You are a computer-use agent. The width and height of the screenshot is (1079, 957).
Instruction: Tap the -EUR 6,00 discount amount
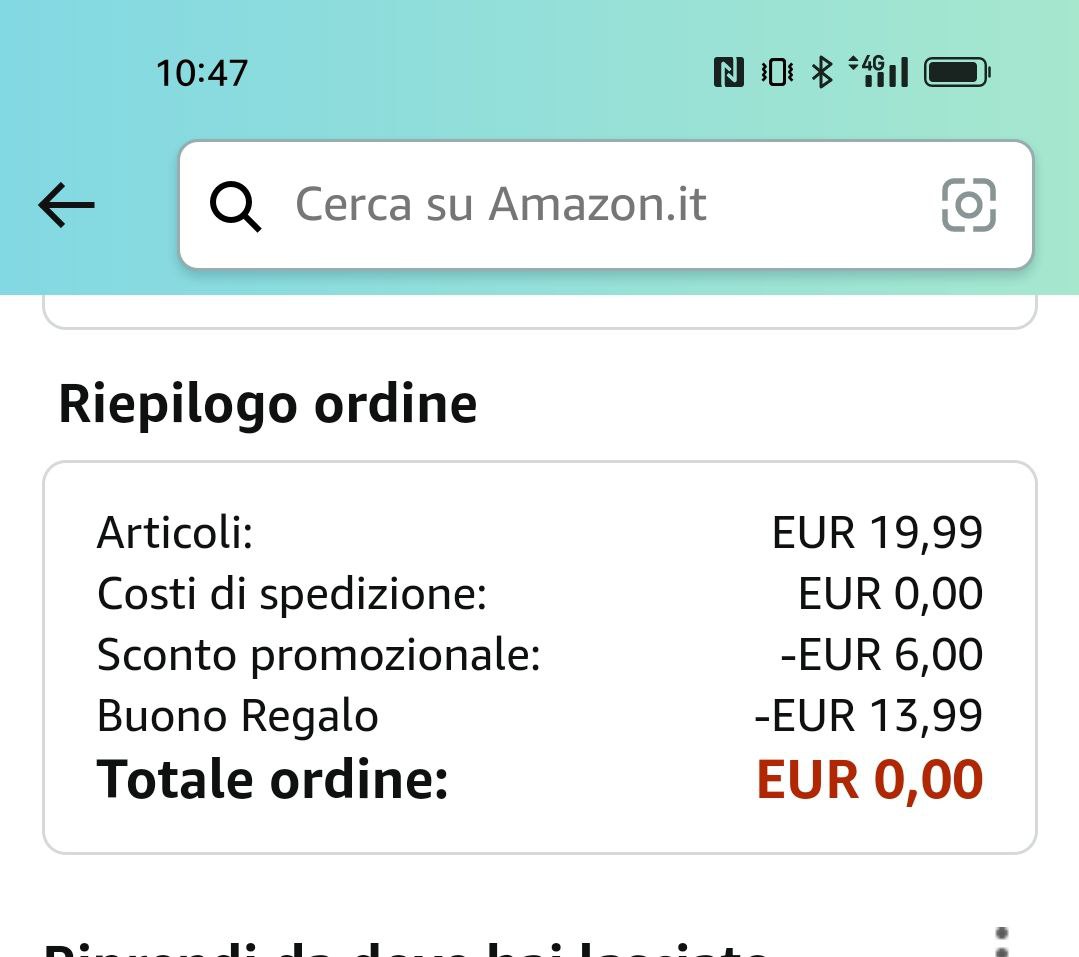(881, 655)
